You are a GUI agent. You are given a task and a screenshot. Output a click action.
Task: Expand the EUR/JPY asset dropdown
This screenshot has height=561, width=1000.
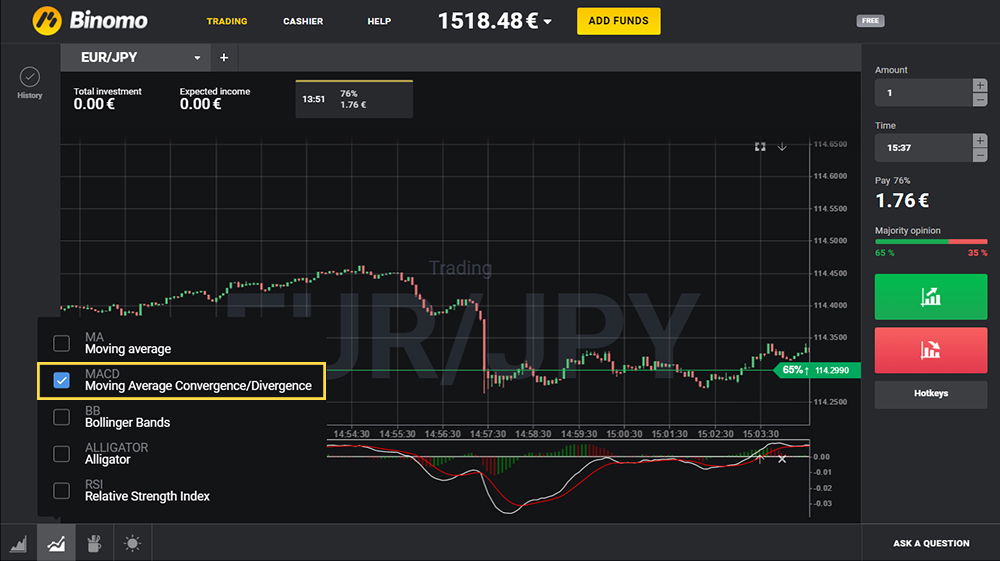(197, 58)
